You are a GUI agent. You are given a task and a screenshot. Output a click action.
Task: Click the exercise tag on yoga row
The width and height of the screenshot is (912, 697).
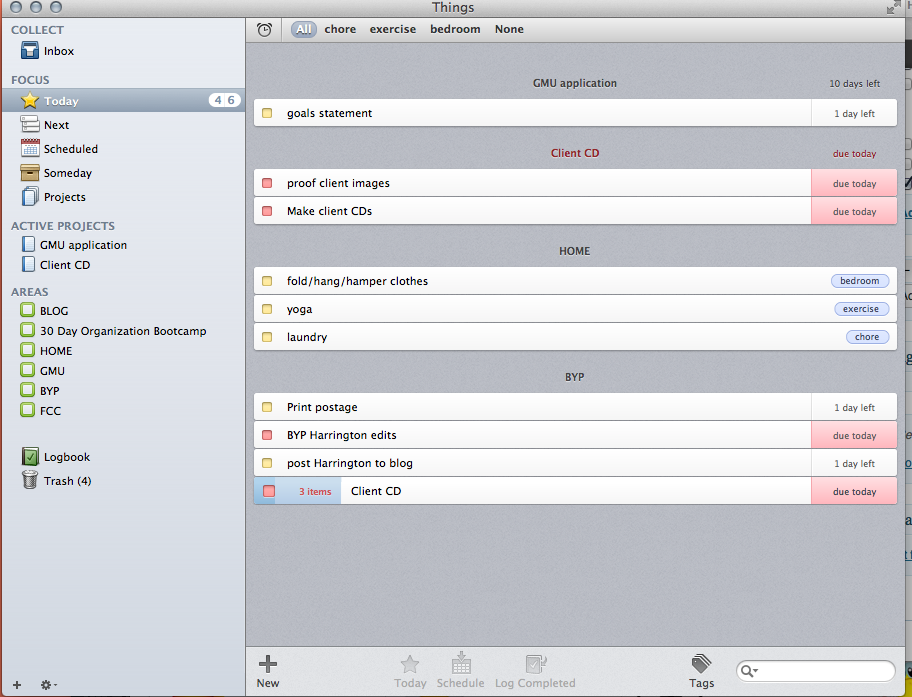point(860,310)
